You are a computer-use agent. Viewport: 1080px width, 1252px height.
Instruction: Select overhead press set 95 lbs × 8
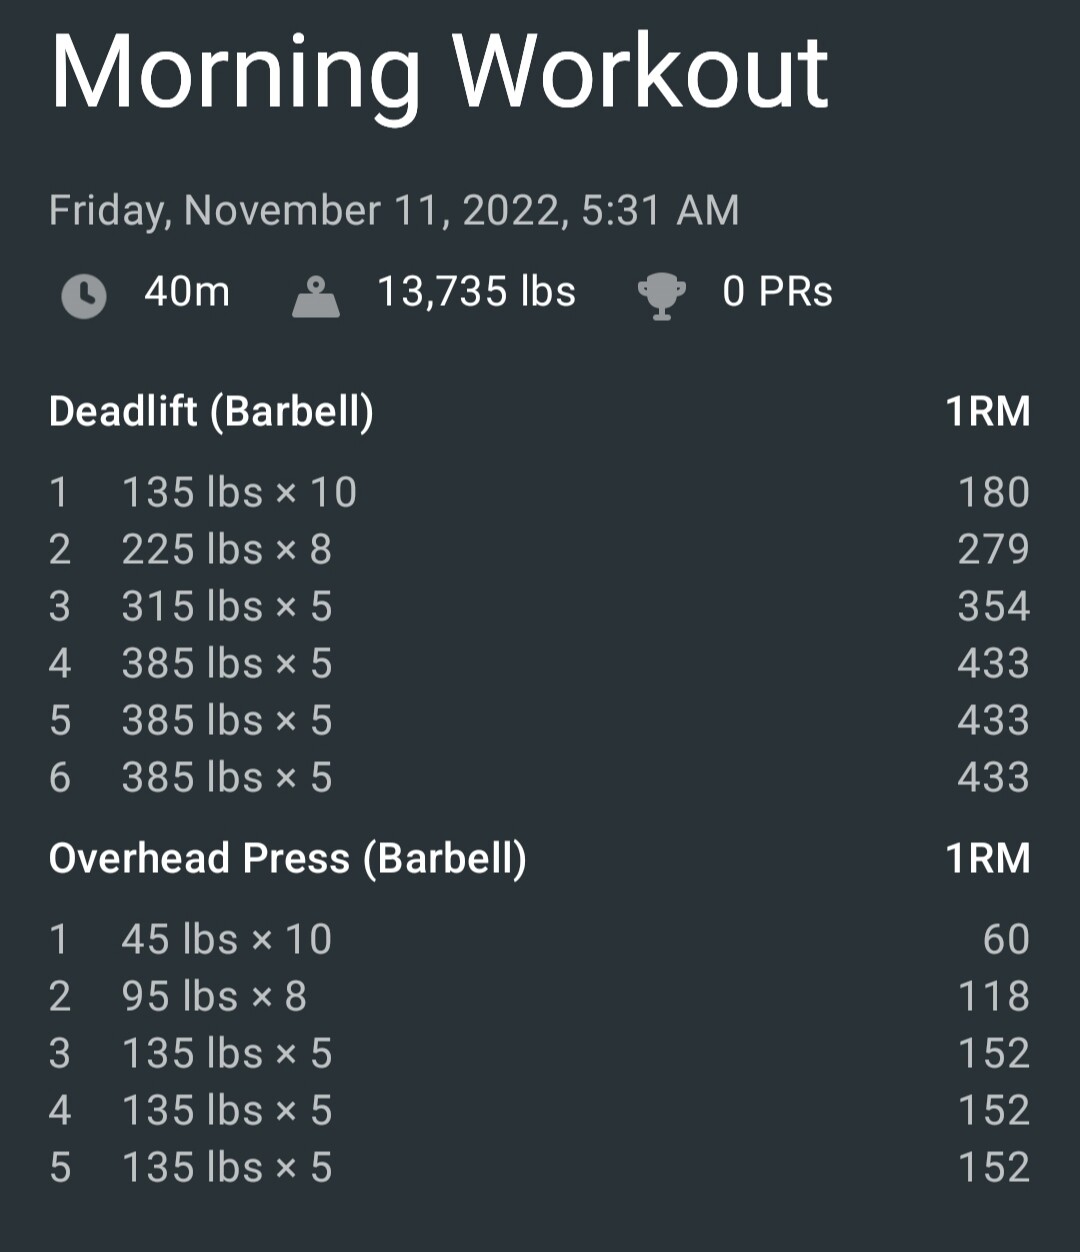(214, 996)
